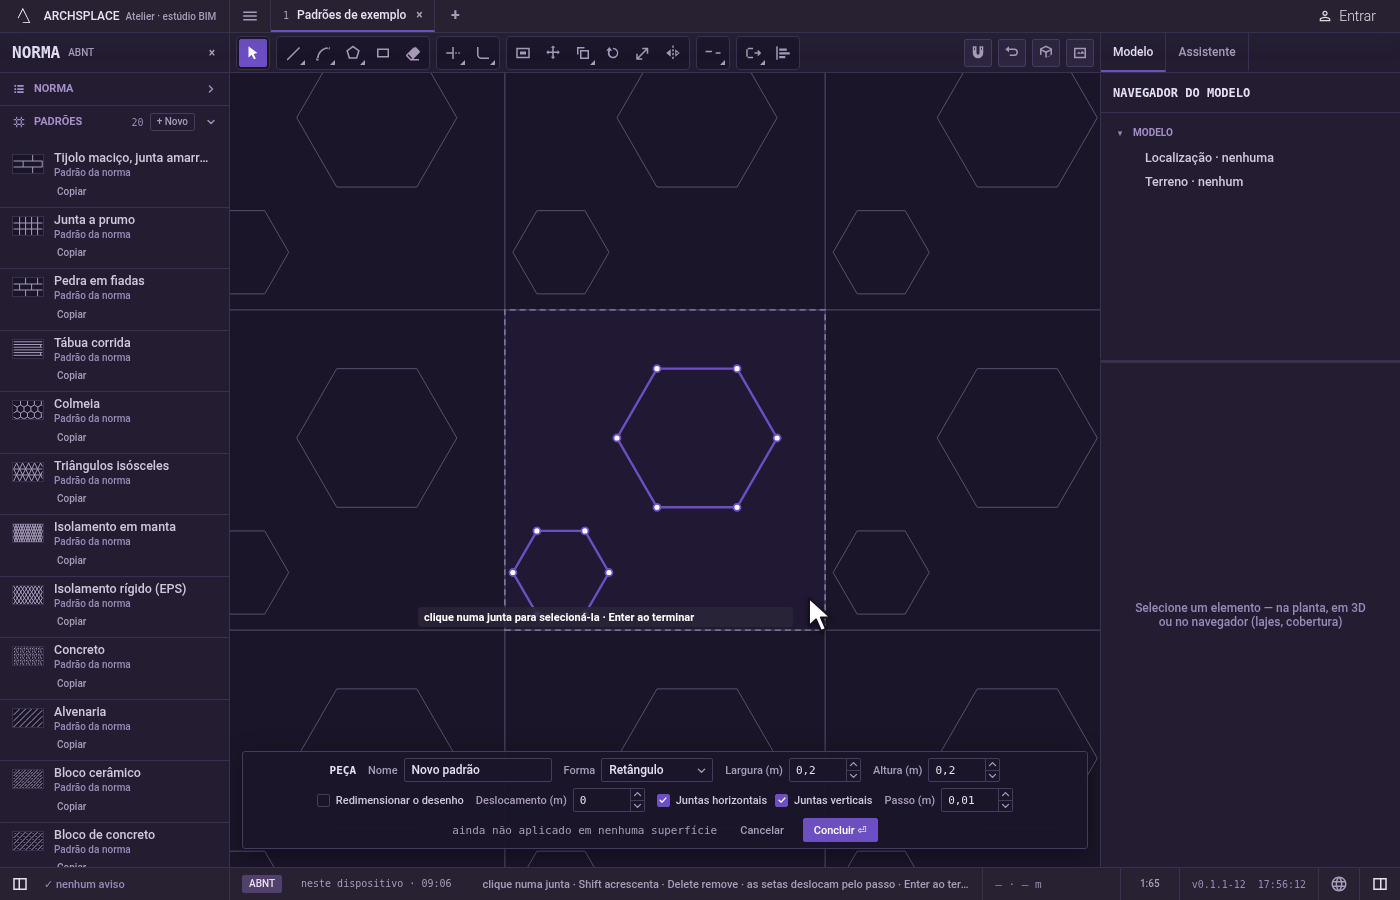Screen dimensions: 1400x900
Task: Open the hamburger menu
Action: pyautogui.click(x=250, y=15)
